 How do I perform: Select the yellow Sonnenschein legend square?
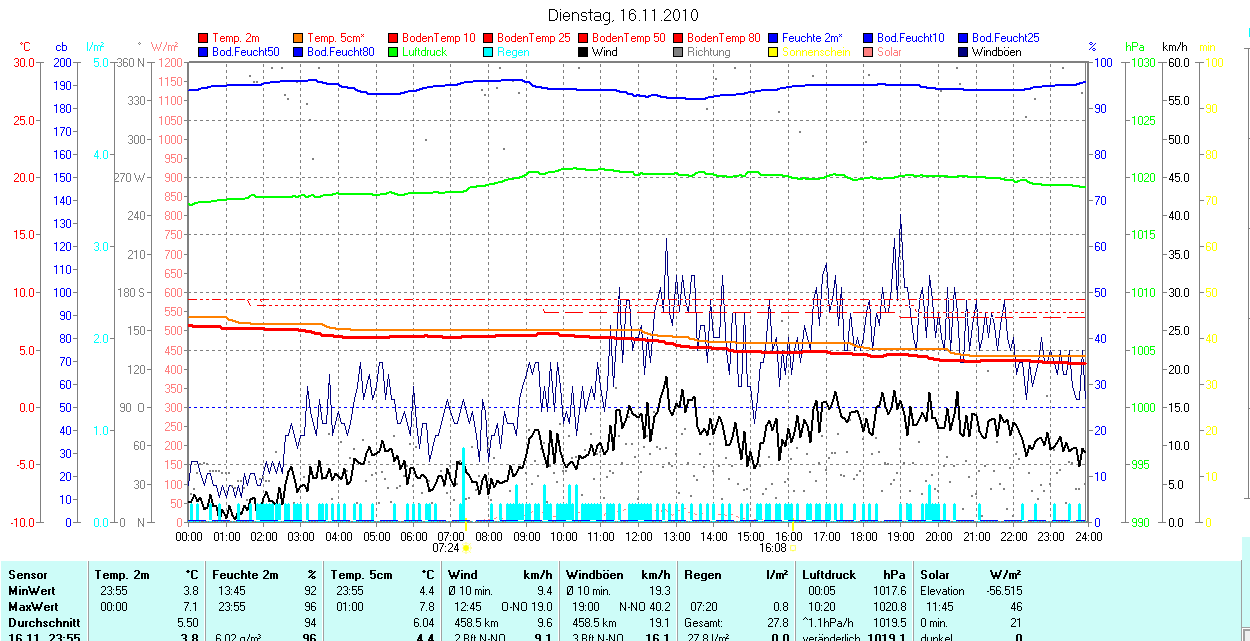774,52
